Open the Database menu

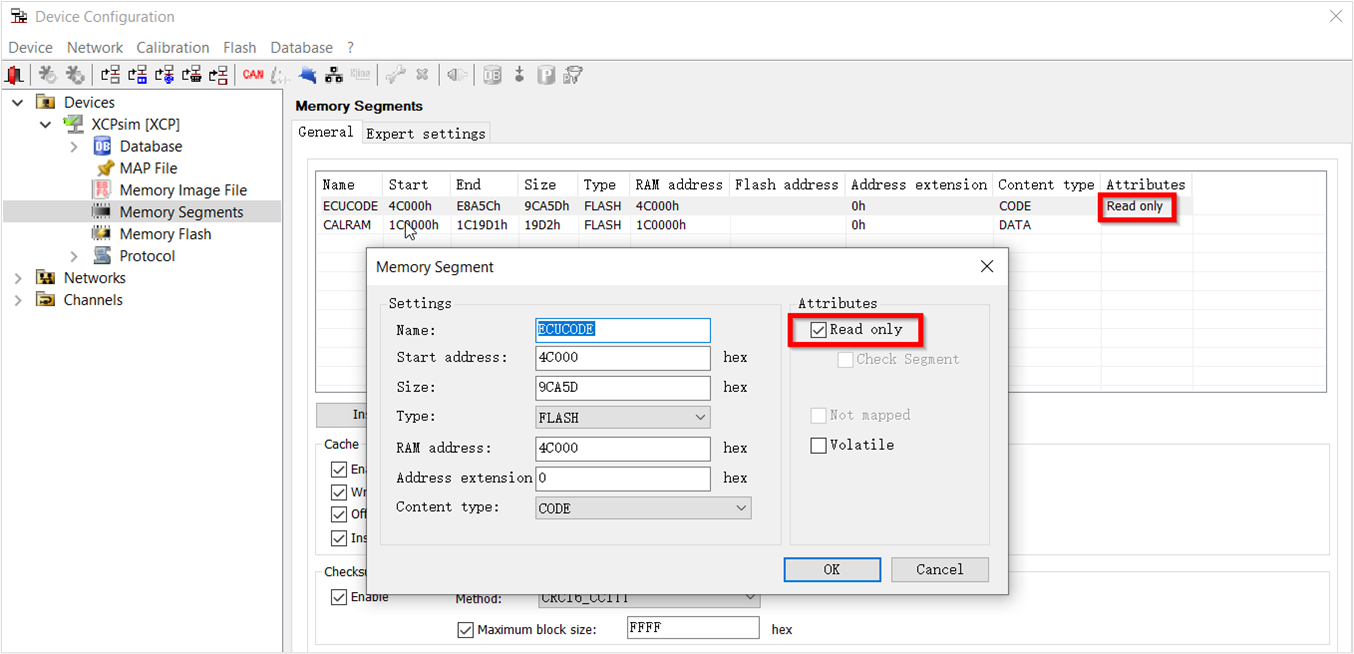coord(301,47)
